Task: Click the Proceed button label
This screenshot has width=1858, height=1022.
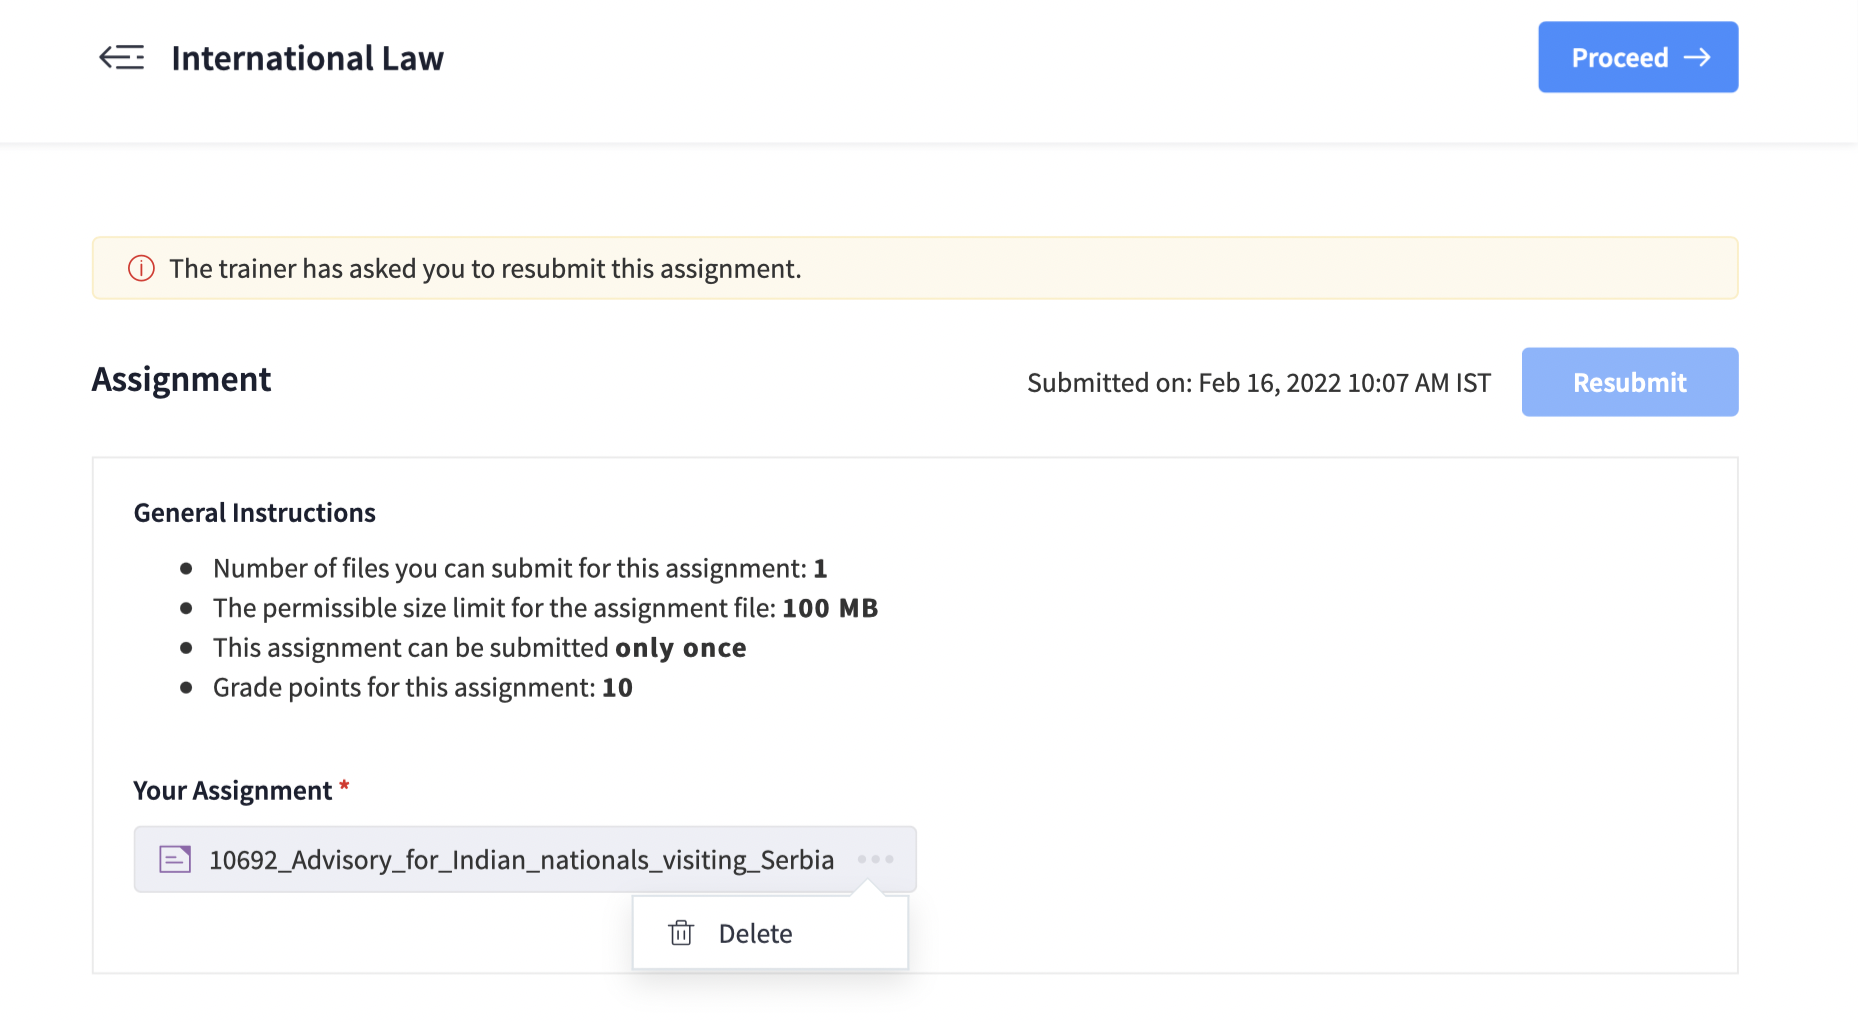Action: coord(1619,58)
